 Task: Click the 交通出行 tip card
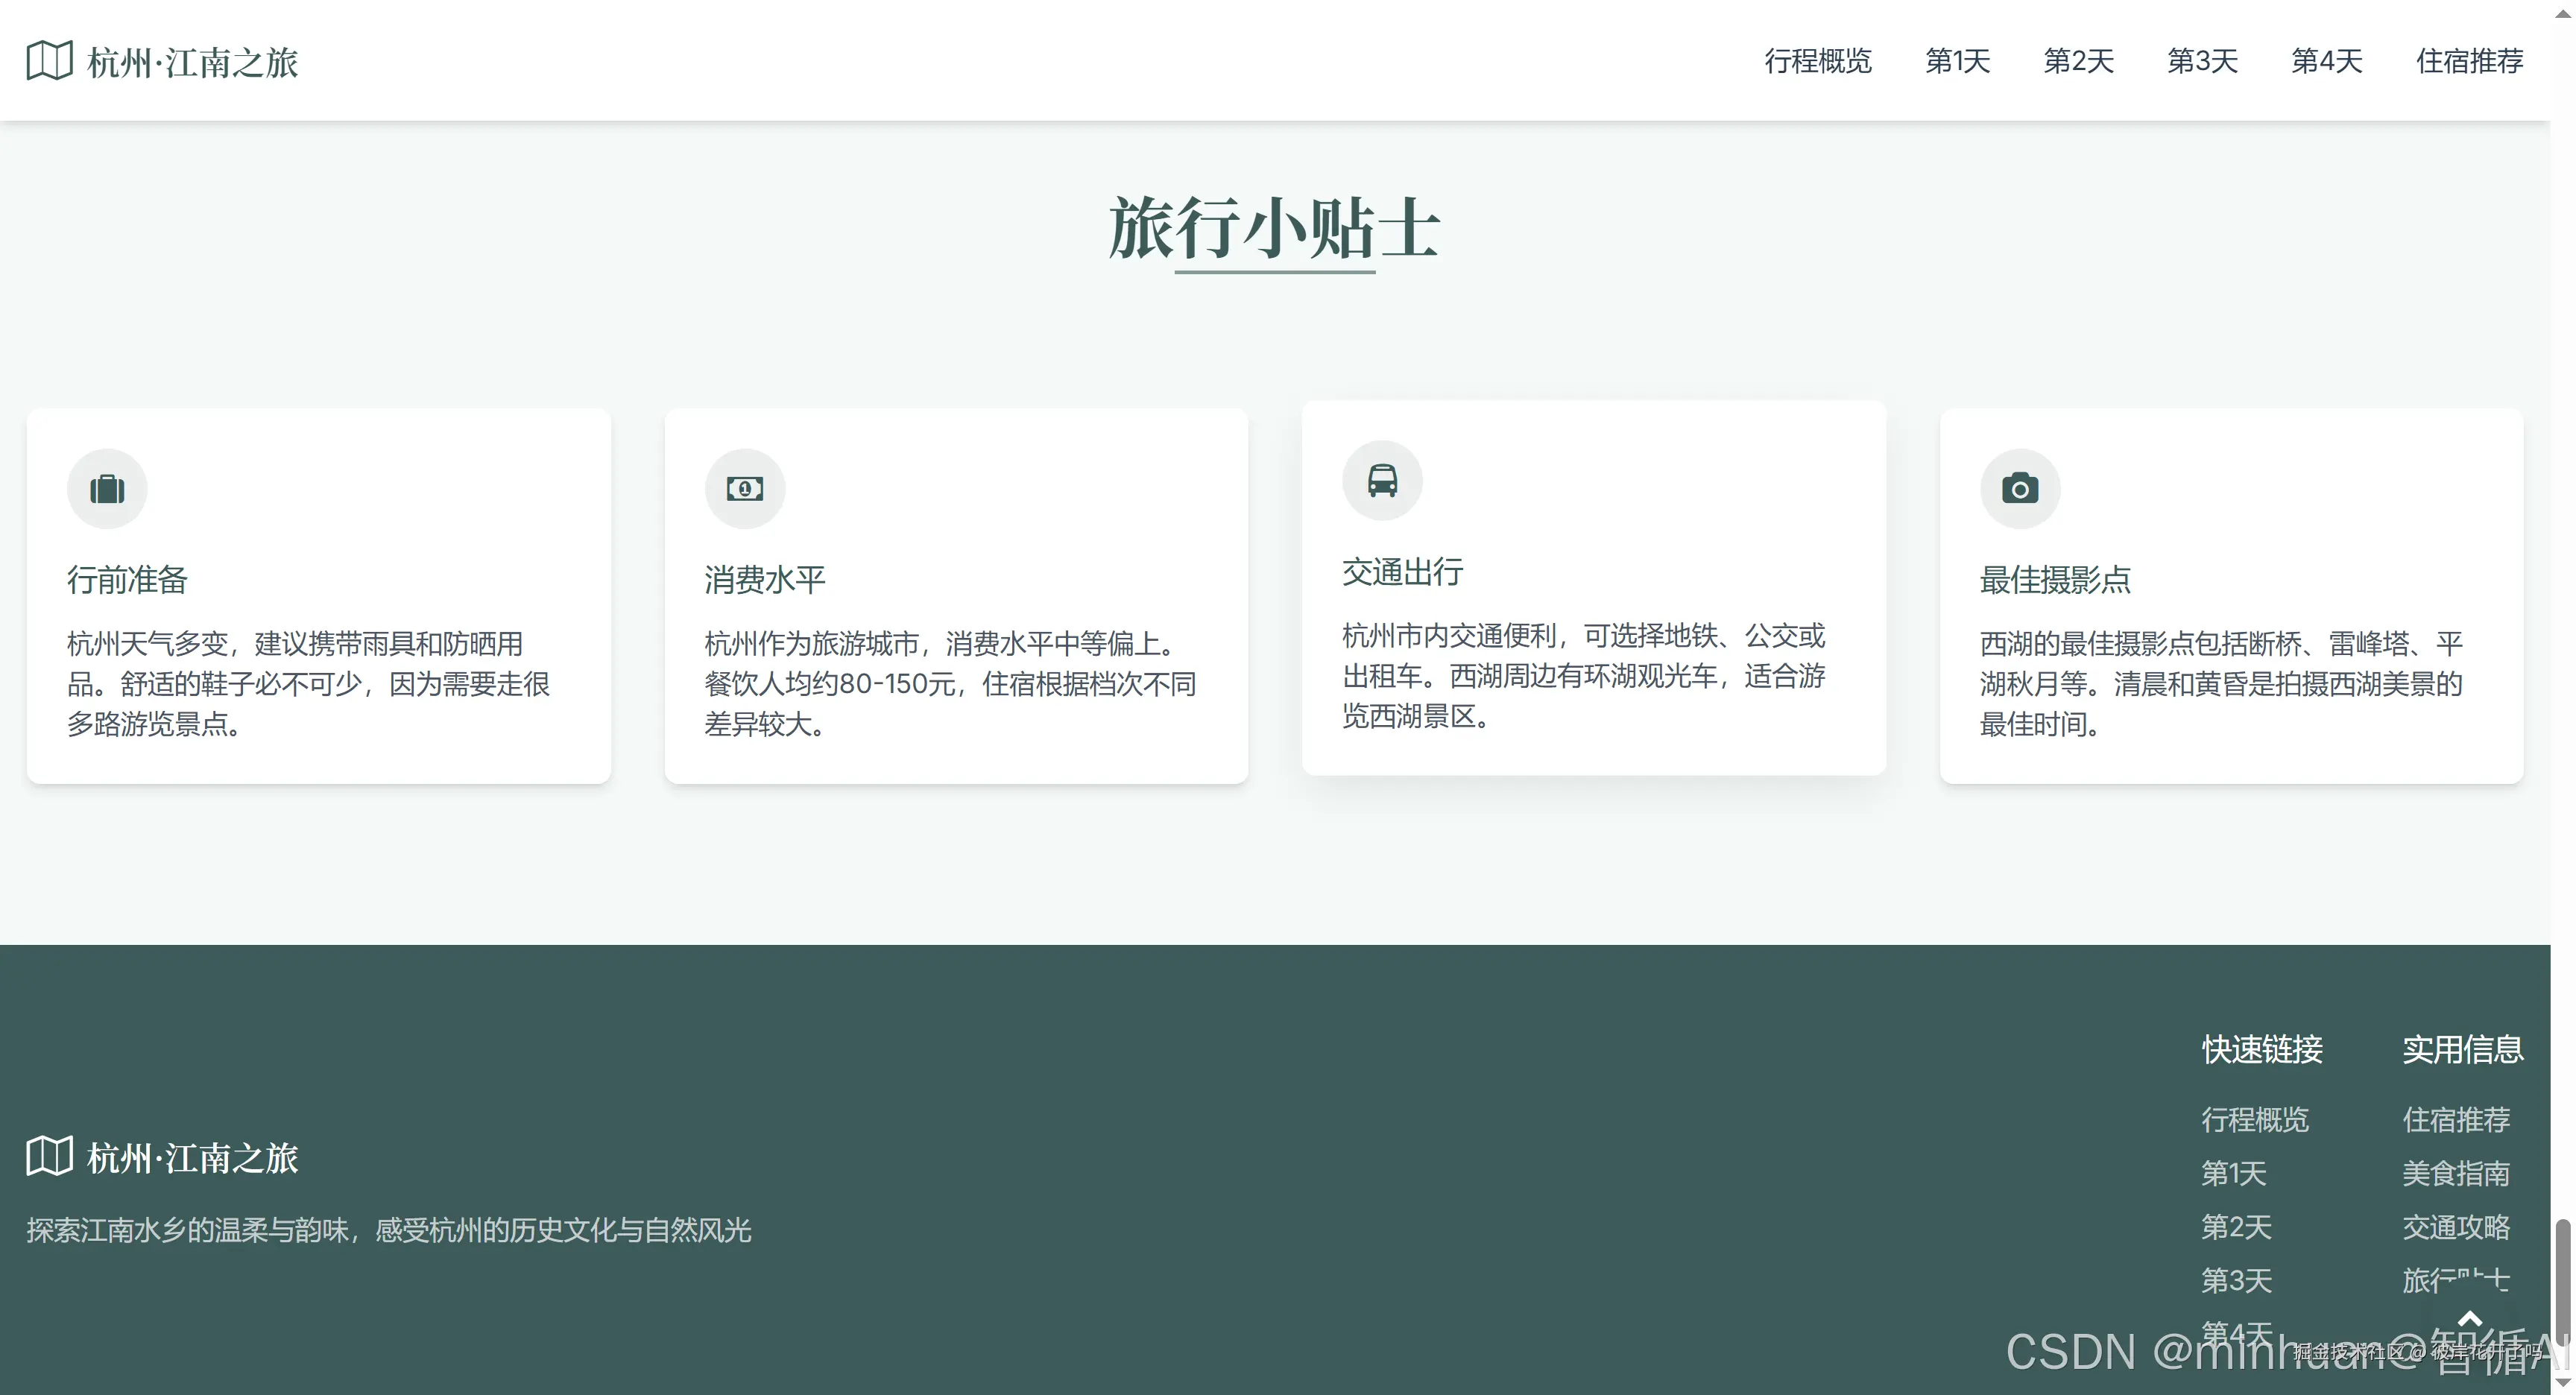pyautogui.click(x=1593, y=588)
